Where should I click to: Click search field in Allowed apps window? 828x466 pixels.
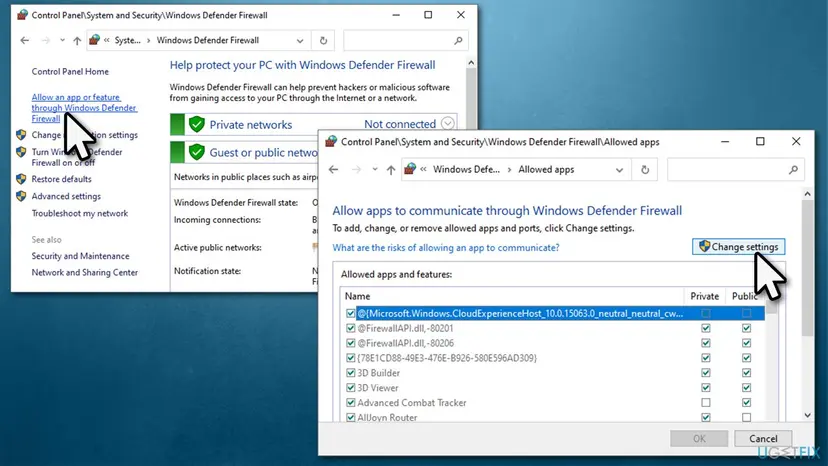(736, 170)
